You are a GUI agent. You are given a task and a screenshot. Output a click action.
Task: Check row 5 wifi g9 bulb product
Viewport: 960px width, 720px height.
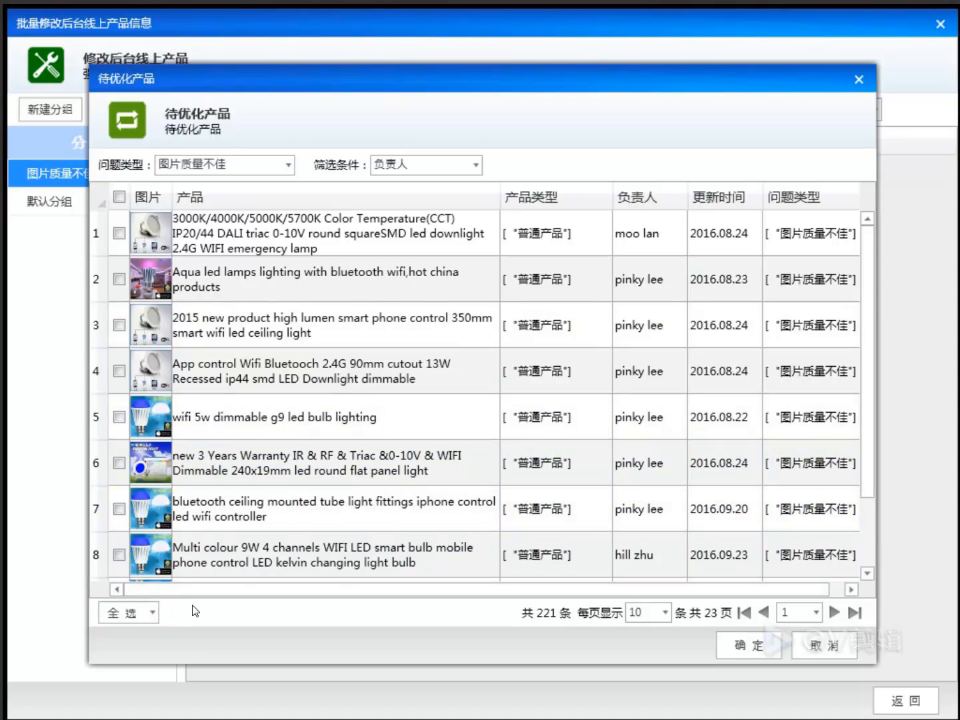click(x=119, y=417)
